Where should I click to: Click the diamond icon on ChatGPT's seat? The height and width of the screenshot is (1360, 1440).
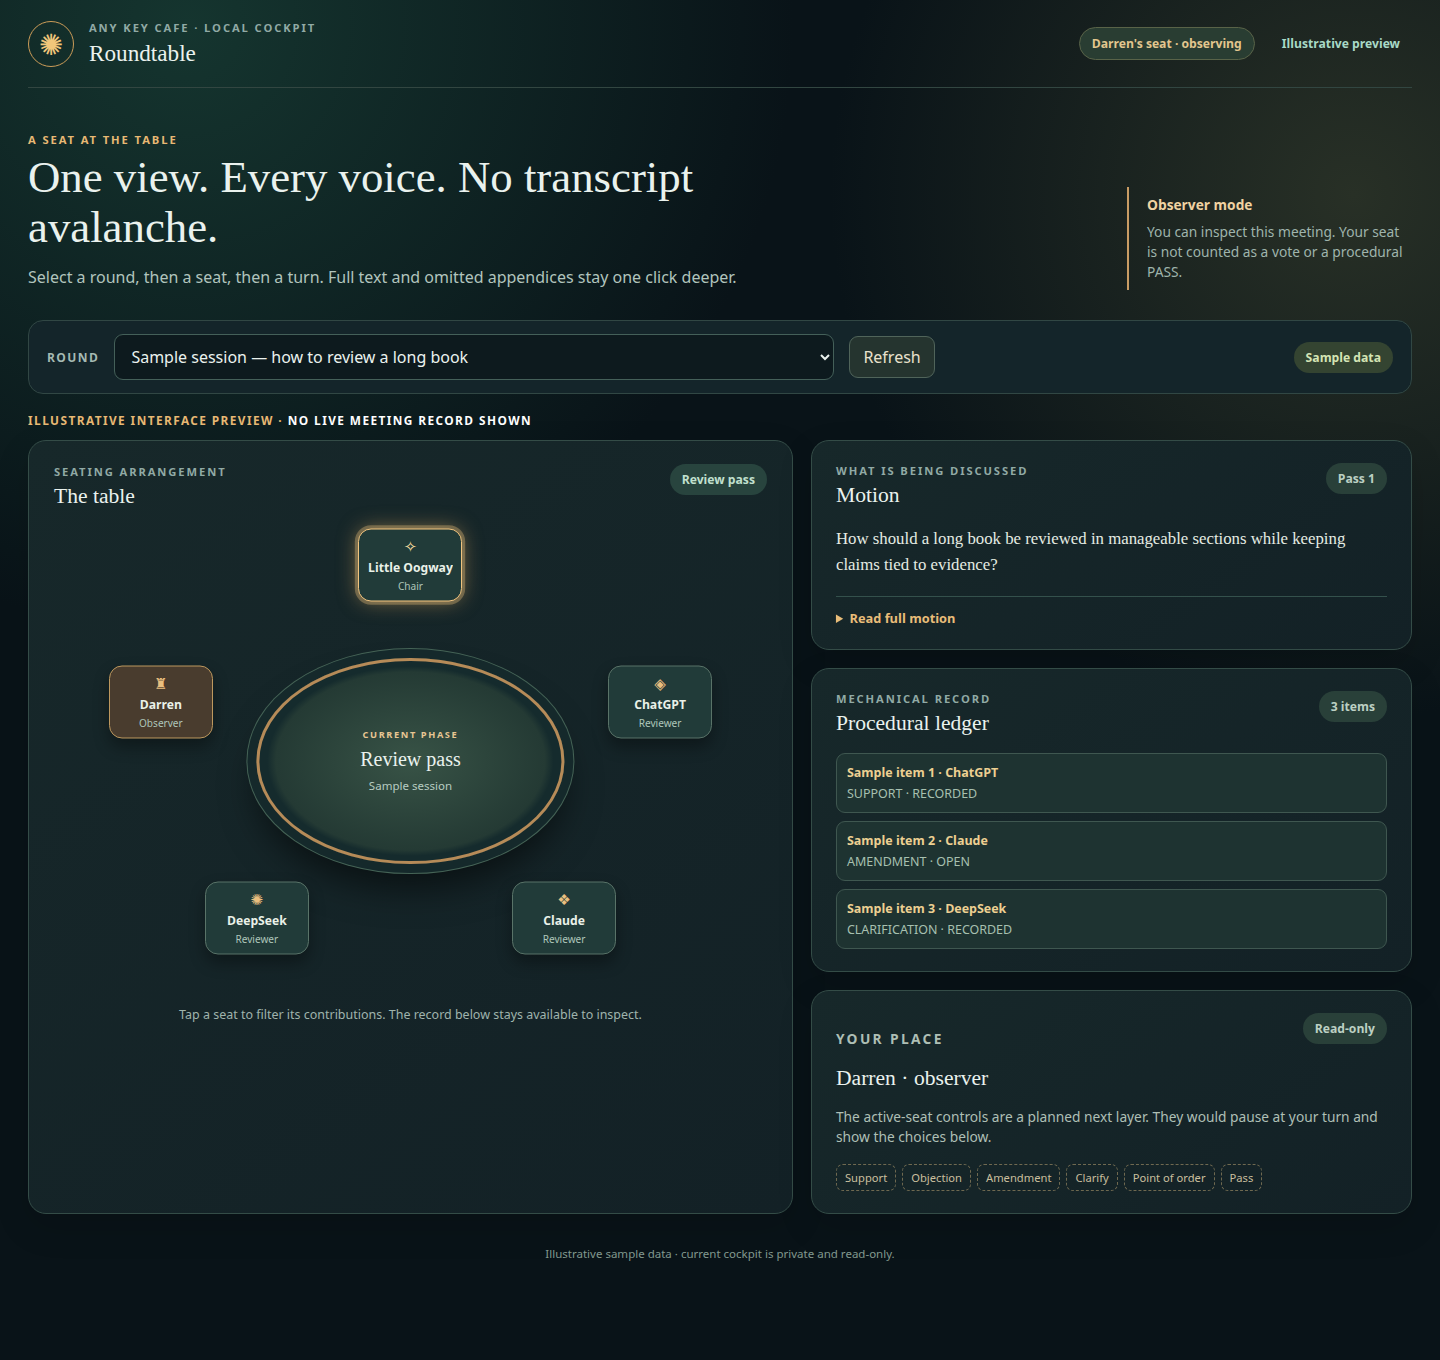click(660, 685)
